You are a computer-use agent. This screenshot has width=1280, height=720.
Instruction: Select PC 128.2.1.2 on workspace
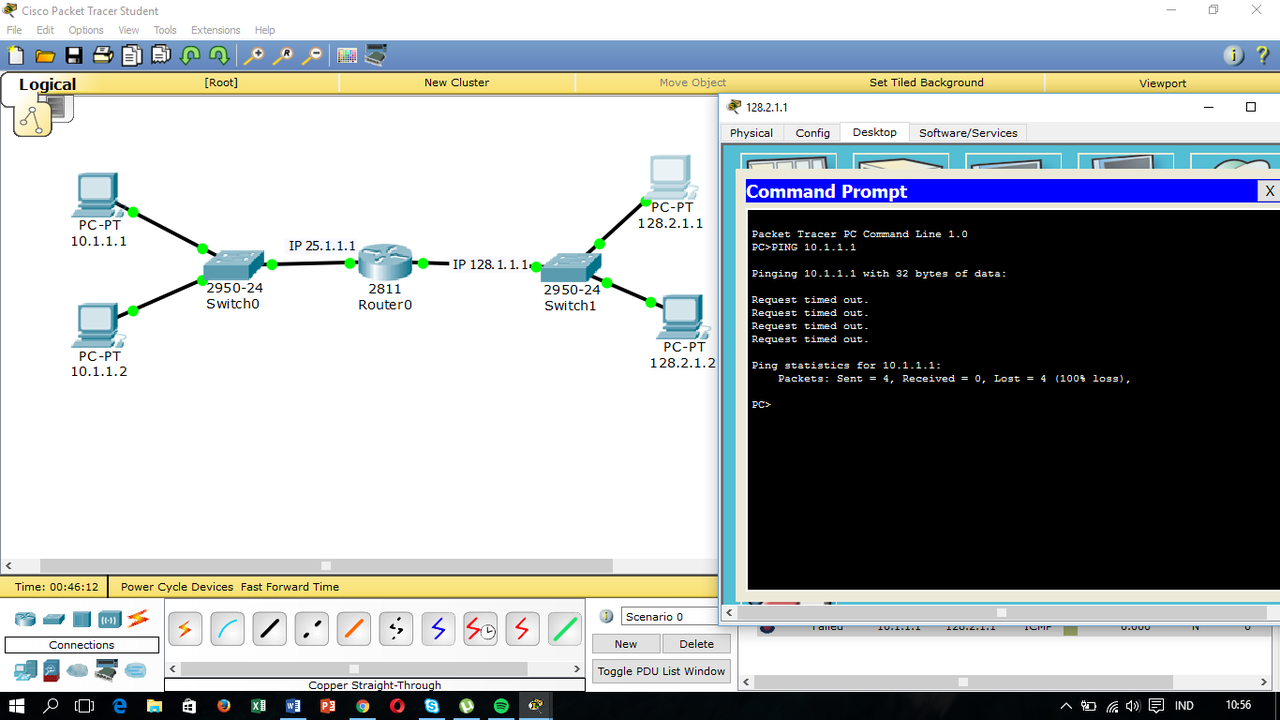683,318
